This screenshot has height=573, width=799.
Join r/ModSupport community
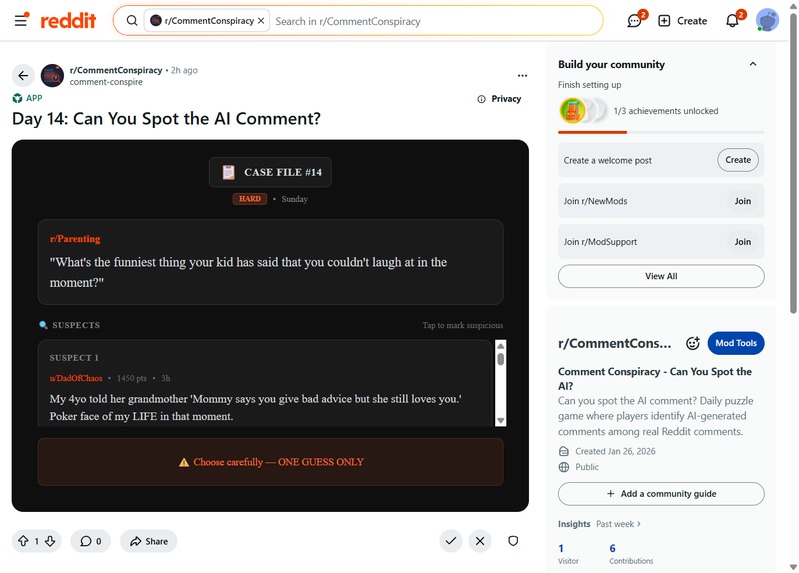742,242
